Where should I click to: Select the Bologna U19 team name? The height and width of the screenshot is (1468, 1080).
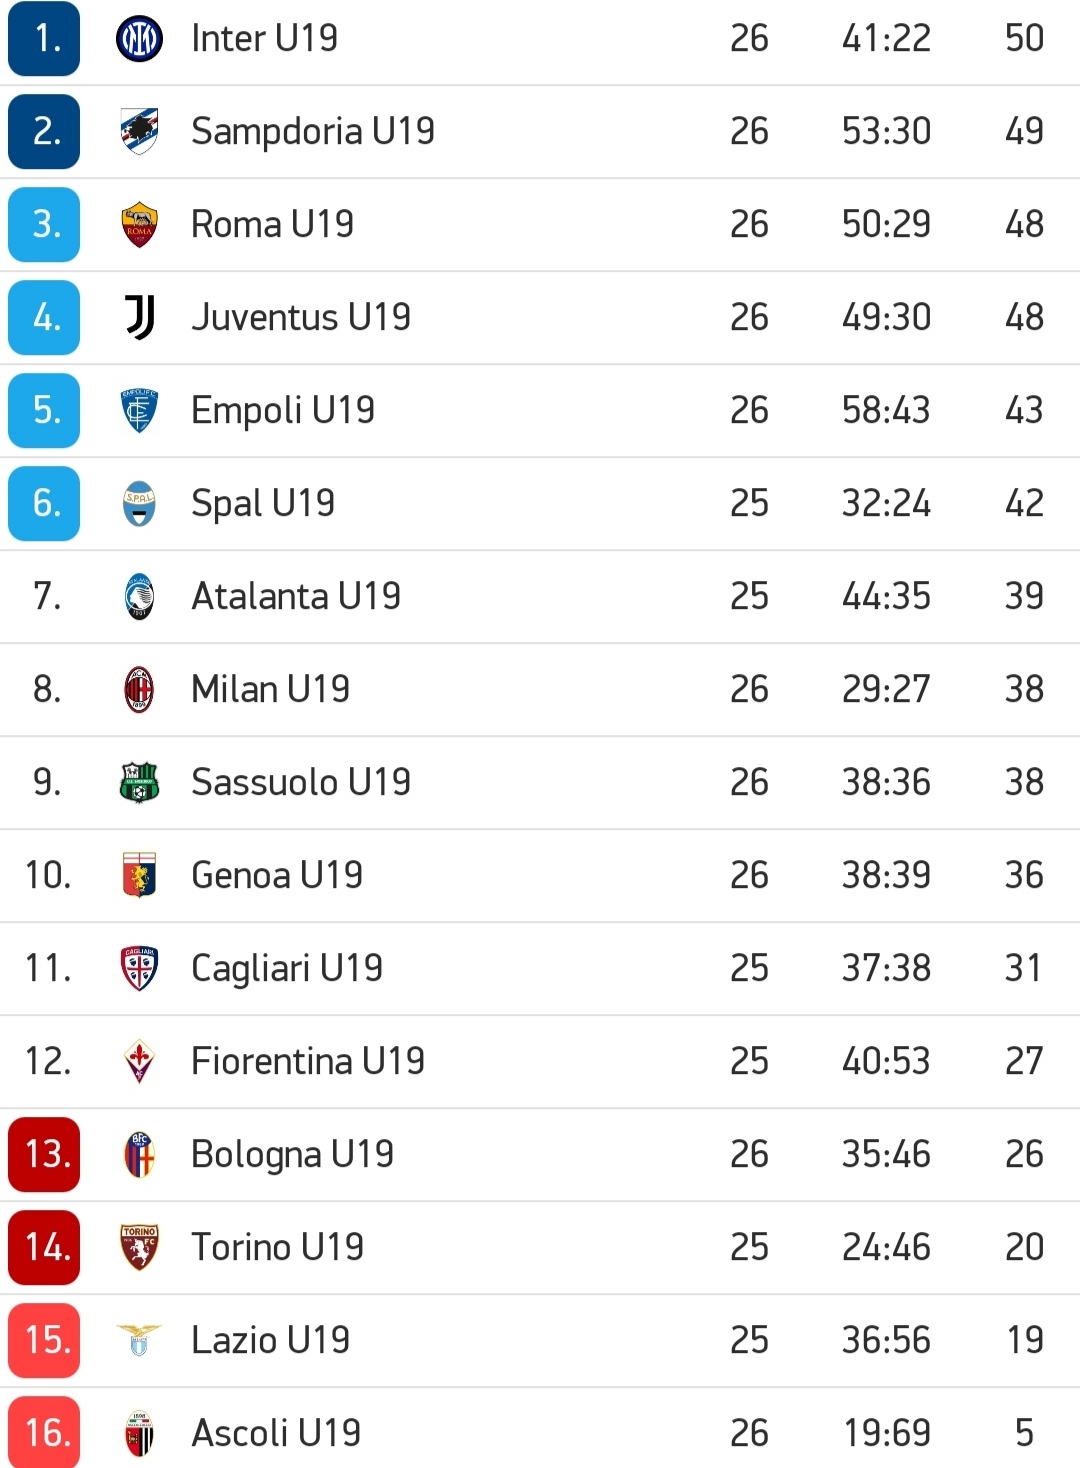292,1155
